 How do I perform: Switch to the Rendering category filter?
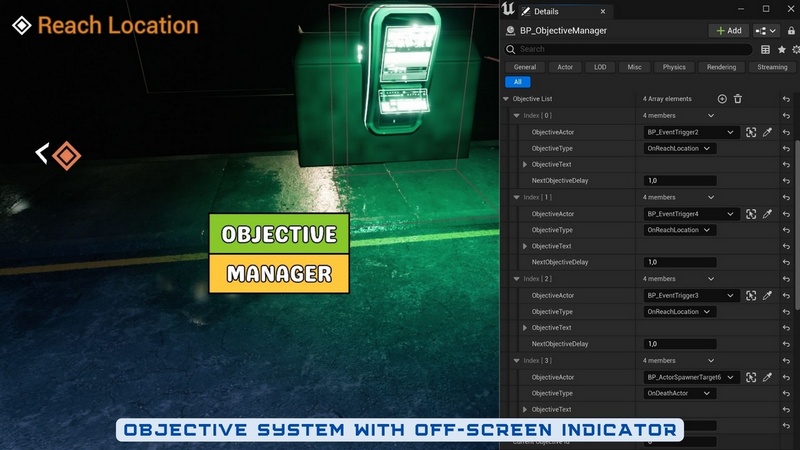coord(722,67)
